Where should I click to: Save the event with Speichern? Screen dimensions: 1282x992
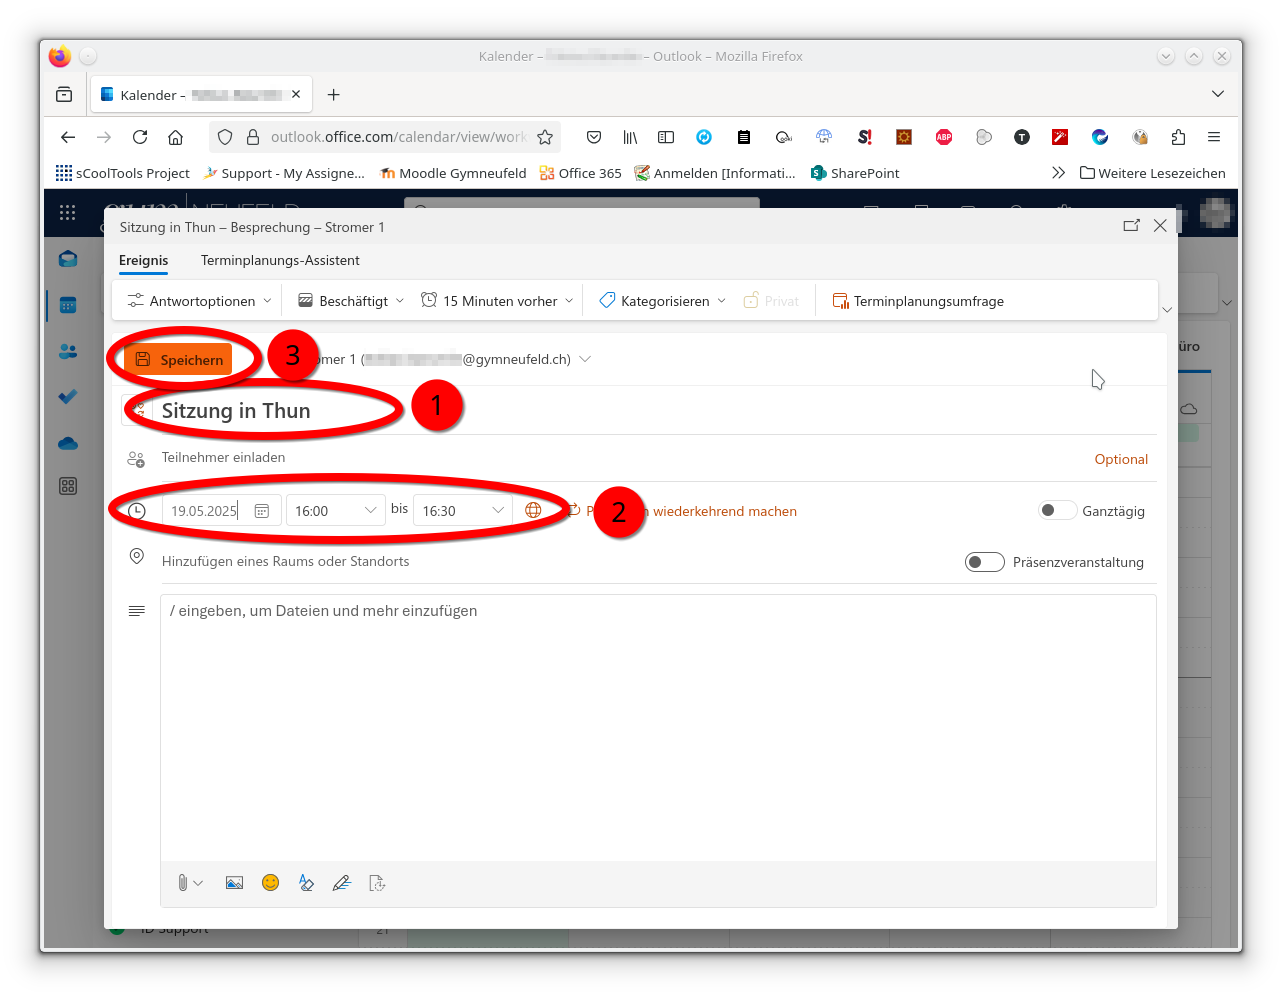pos(179,360)
